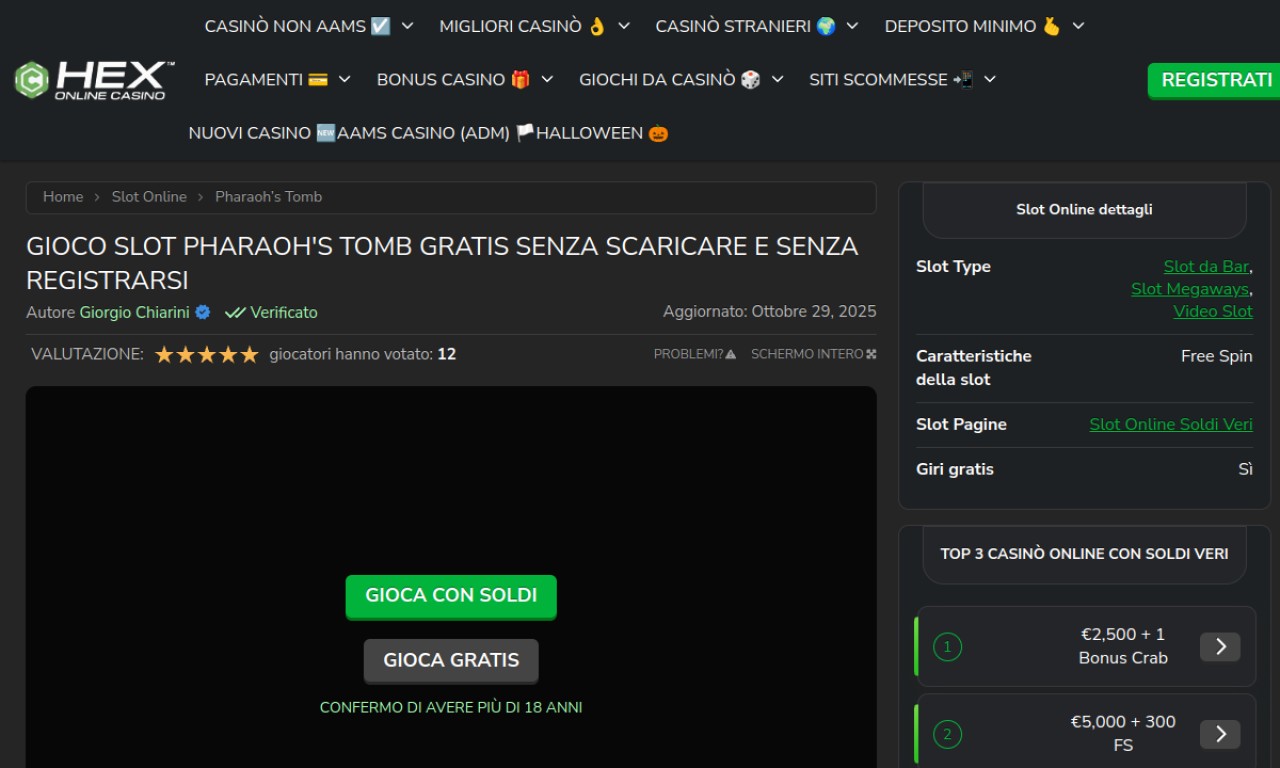Image resolution: width=1280 pixels, height=768 pixels.
Task: Expand the chevron beside Bonus Casino
Action: click(547, 79)
